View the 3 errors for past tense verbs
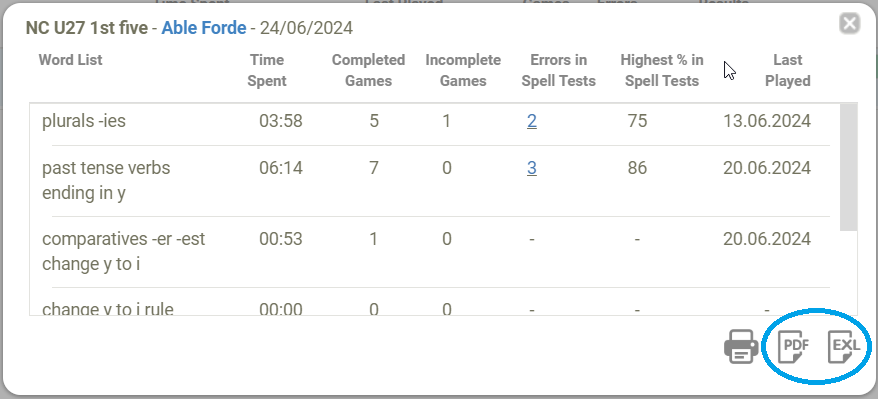Screen dimensions: 878x399 tap(531, 168)
